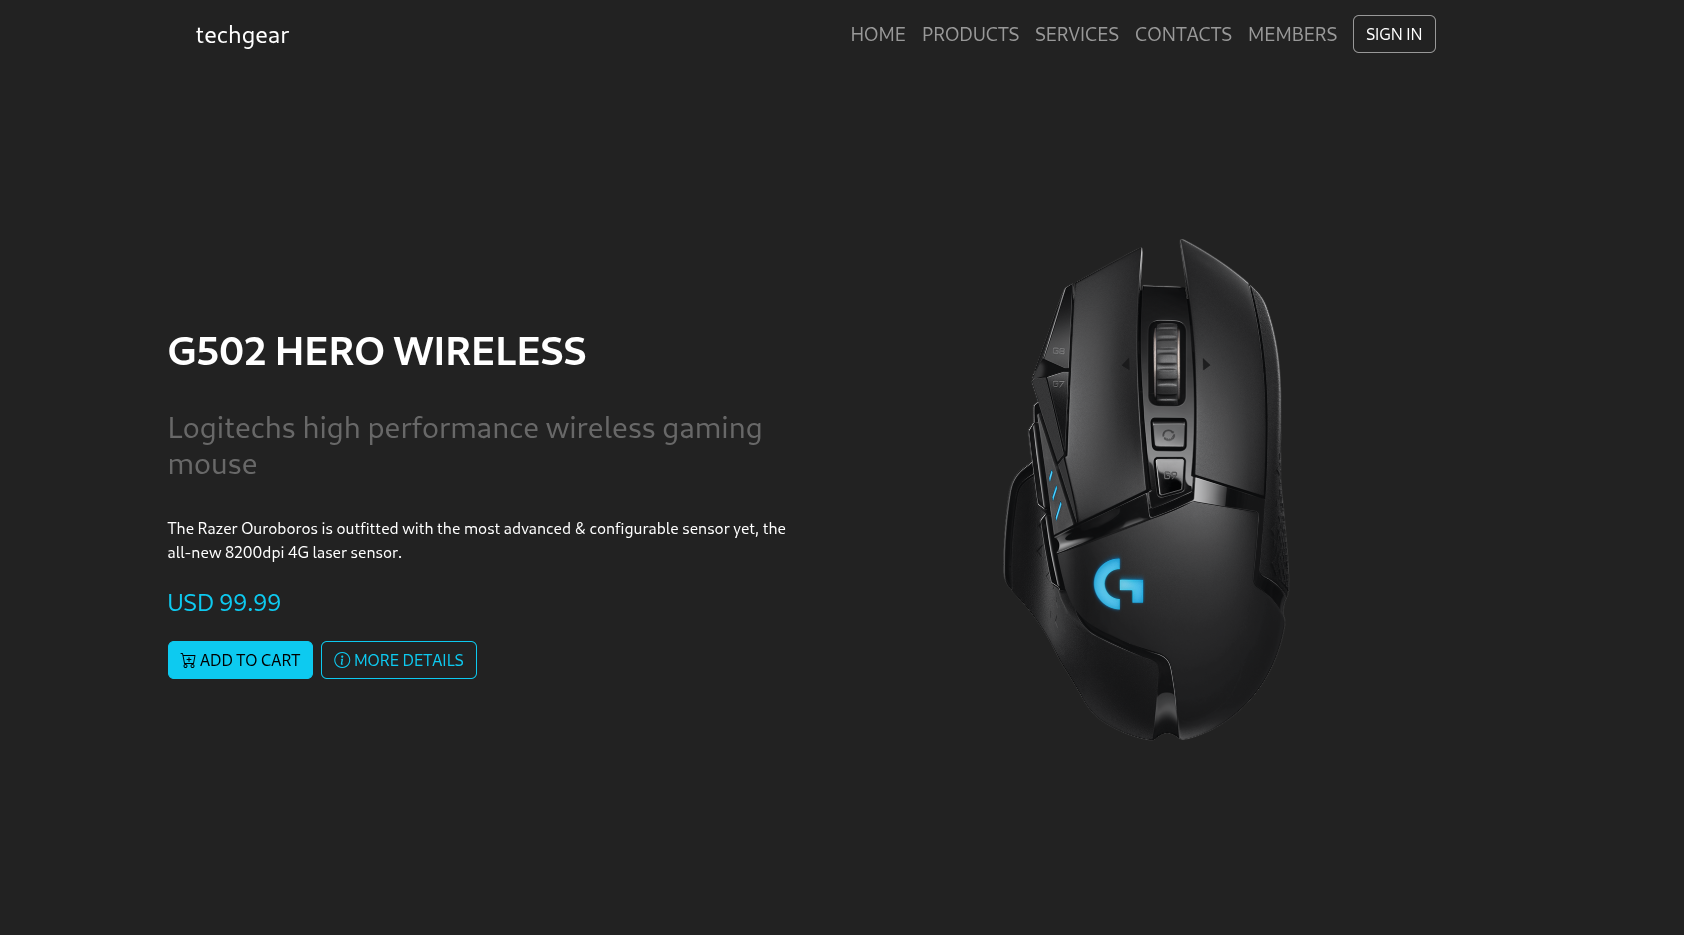Click the blue G logo on mouse
The height and width of the screenshot is (935, 1684).
(x=1118, y=583)
